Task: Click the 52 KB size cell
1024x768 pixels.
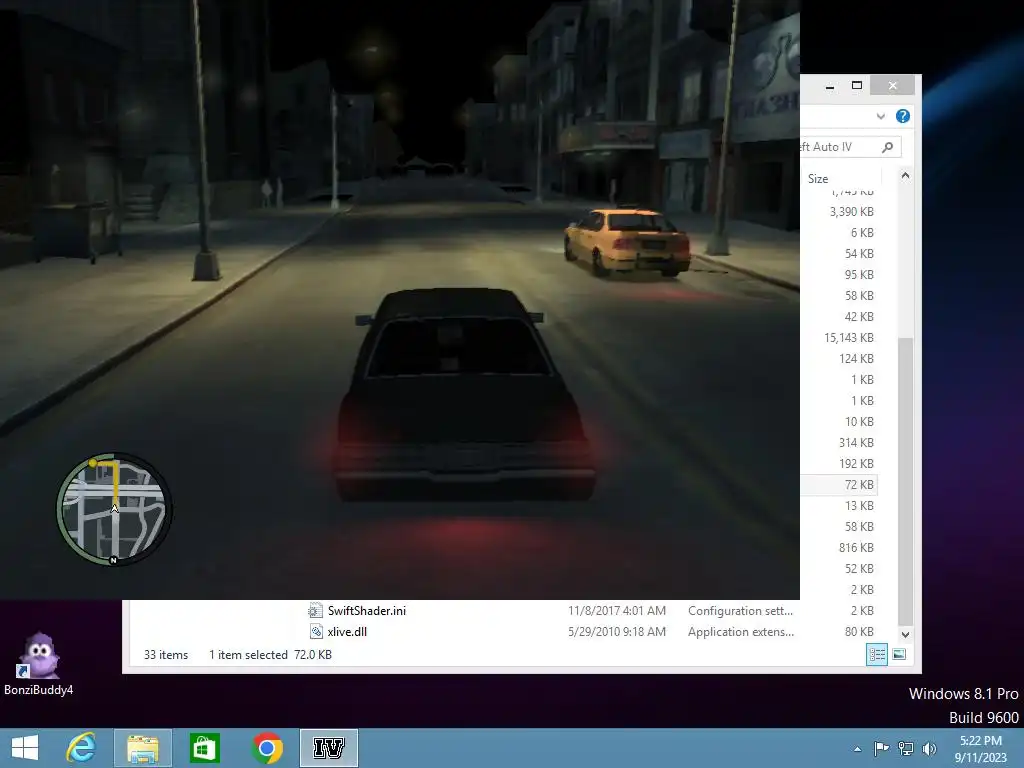Action: pyautogui.click(x=859, y=568)
